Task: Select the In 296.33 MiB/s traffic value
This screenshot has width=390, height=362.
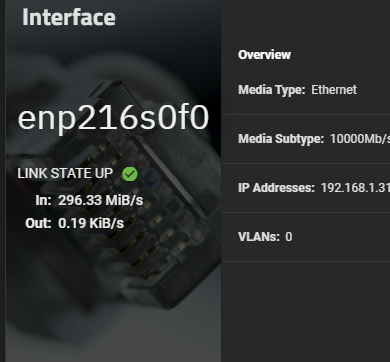Action: (x=101, y=200)
